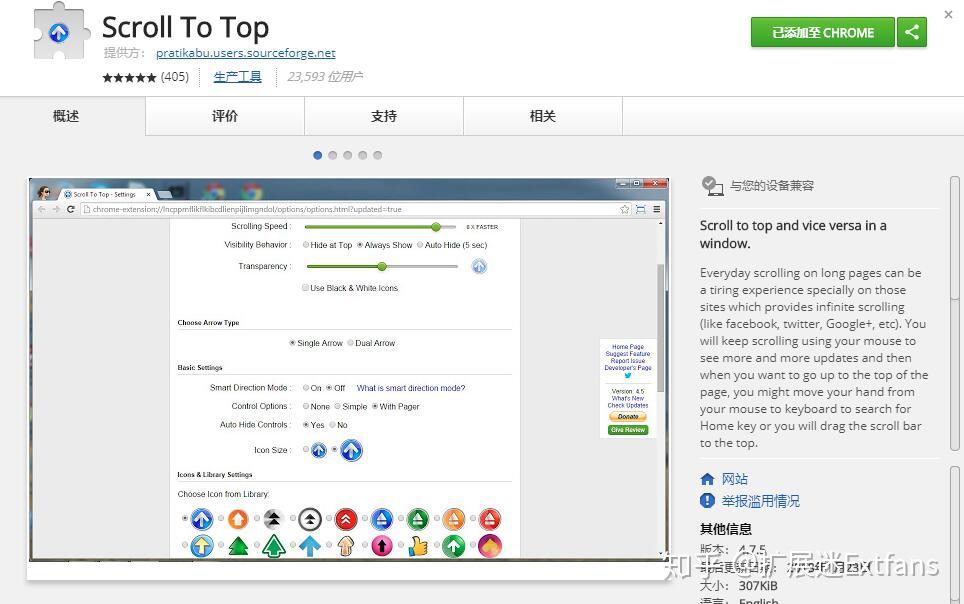Show the second screenshot via carousel dot
This screenshot has height=604, width=964.
333,155
